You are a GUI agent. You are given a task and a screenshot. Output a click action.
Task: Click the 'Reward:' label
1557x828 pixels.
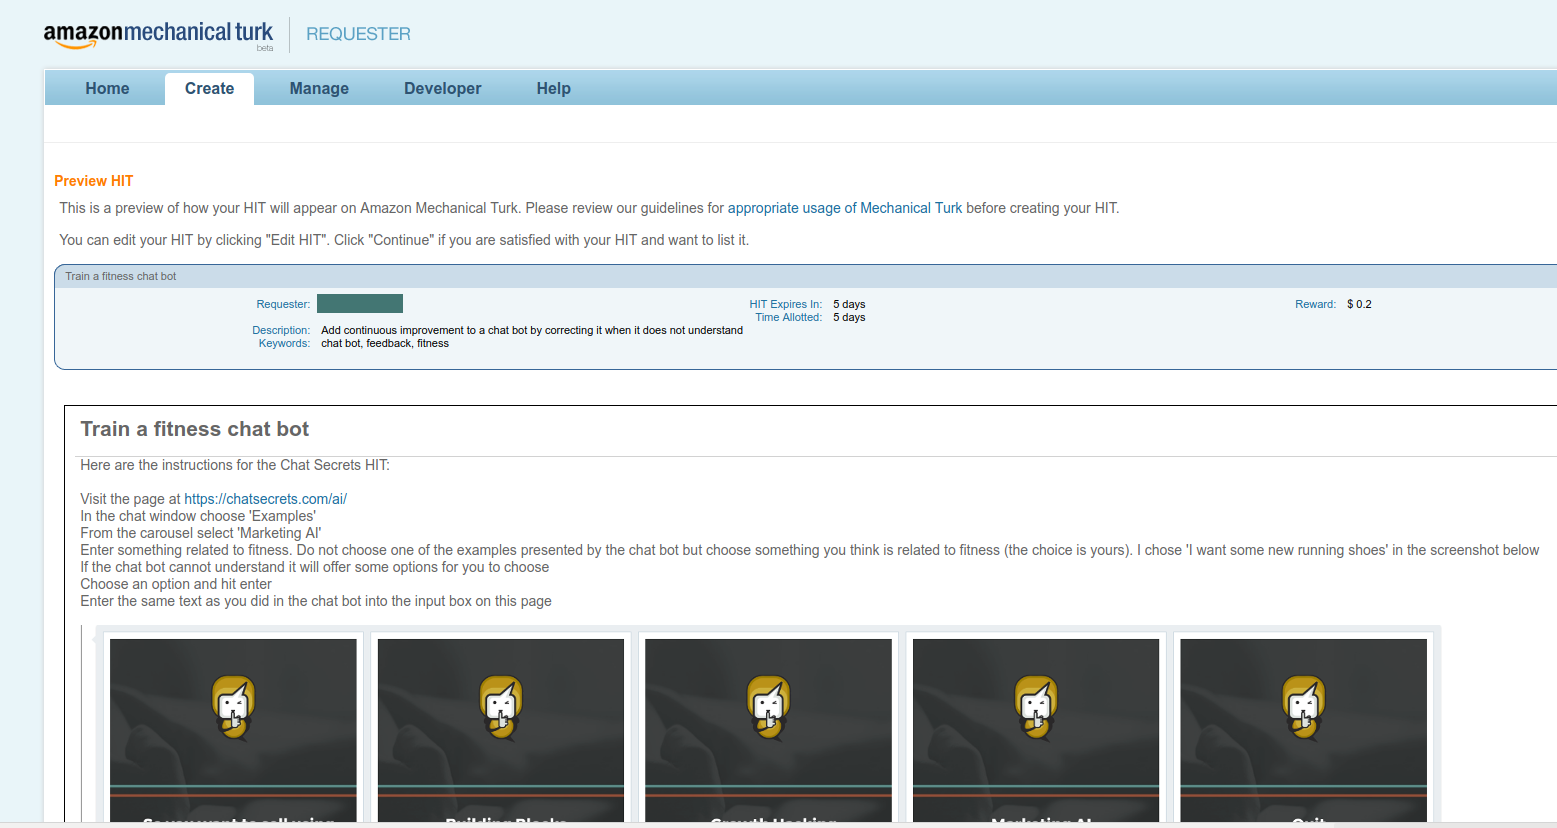coord(1315,304)
